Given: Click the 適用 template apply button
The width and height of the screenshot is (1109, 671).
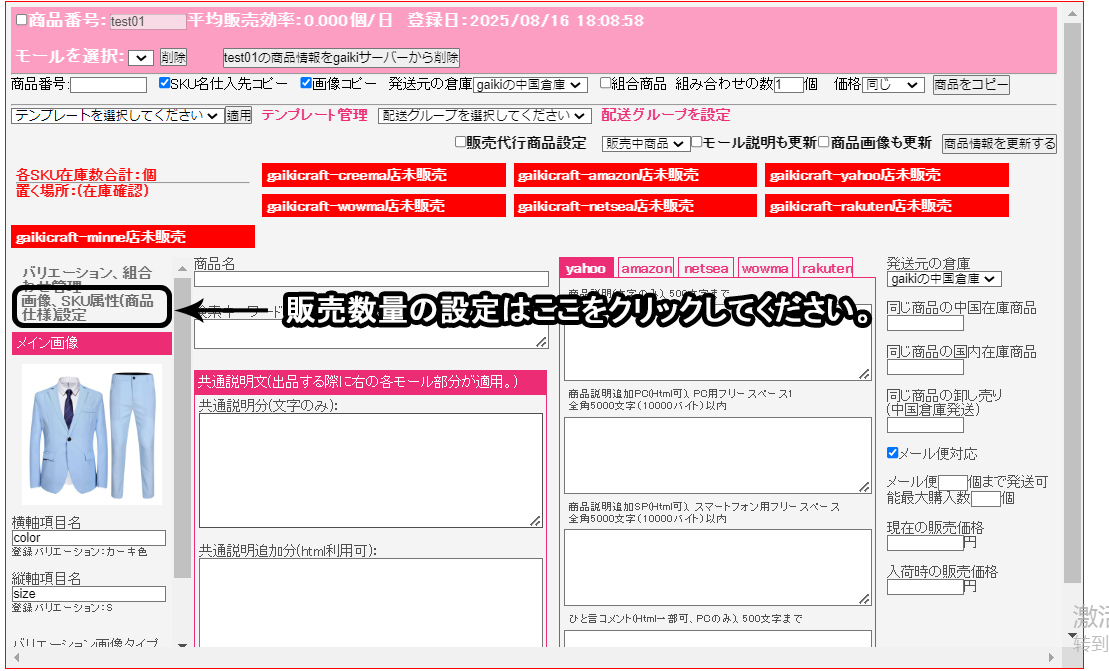Looking at the screenshot, I should pyautogui.click(x=239, y=116).
